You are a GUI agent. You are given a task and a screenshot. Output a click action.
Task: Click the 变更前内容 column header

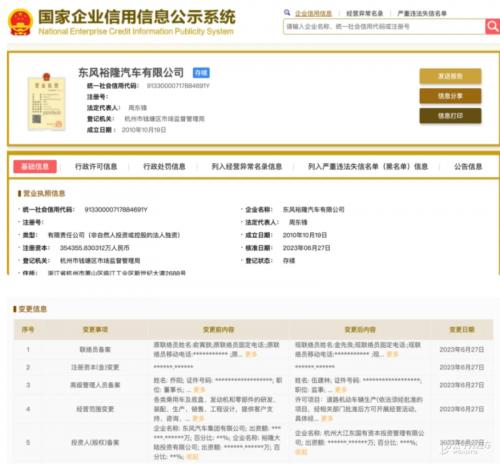[x=219, y=330]
